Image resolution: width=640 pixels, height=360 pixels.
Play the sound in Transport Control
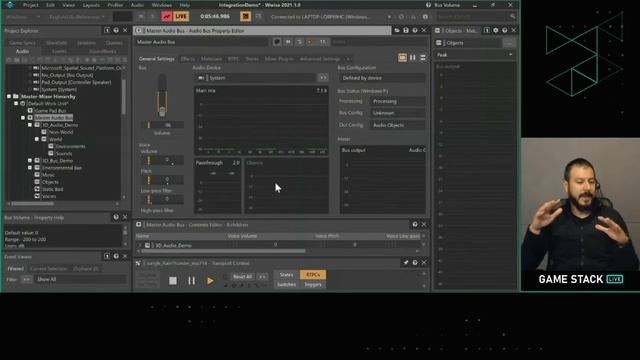(210, 281)
